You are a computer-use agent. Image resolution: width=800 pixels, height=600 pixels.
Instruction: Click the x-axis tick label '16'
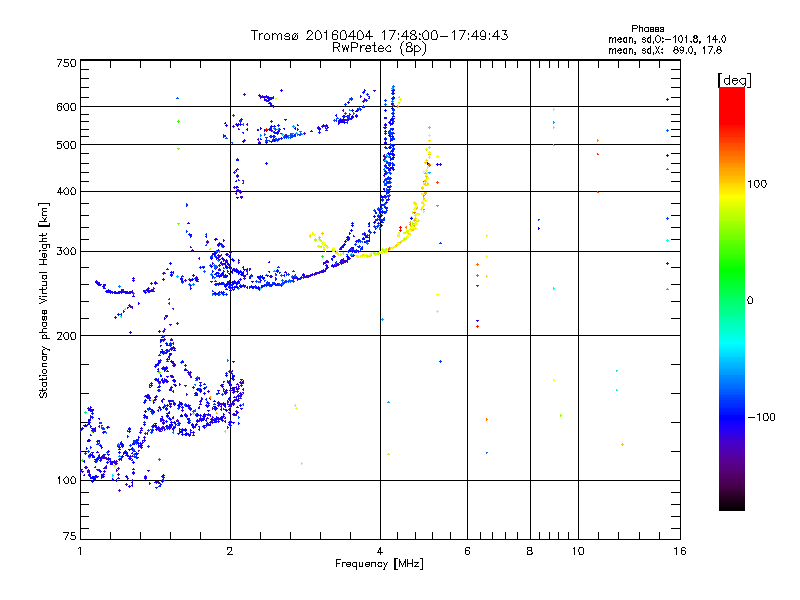pyautogui.click(x=680, y=551)
